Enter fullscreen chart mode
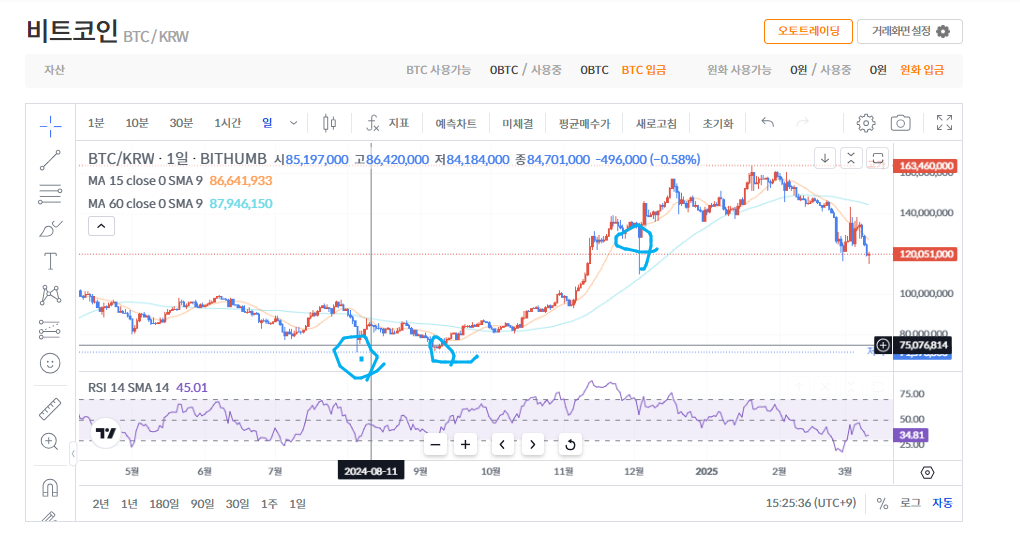1020x548 pixels. tap(945, 122)
